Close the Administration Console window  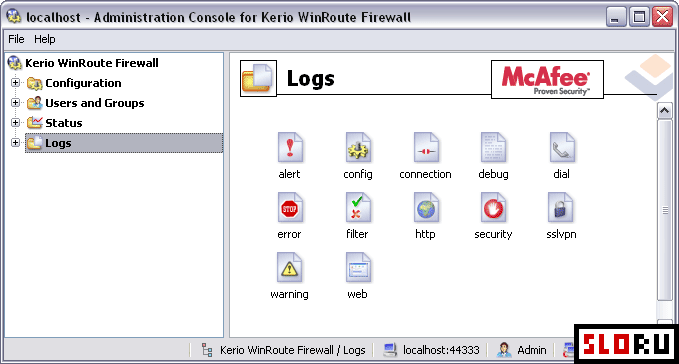663,17
